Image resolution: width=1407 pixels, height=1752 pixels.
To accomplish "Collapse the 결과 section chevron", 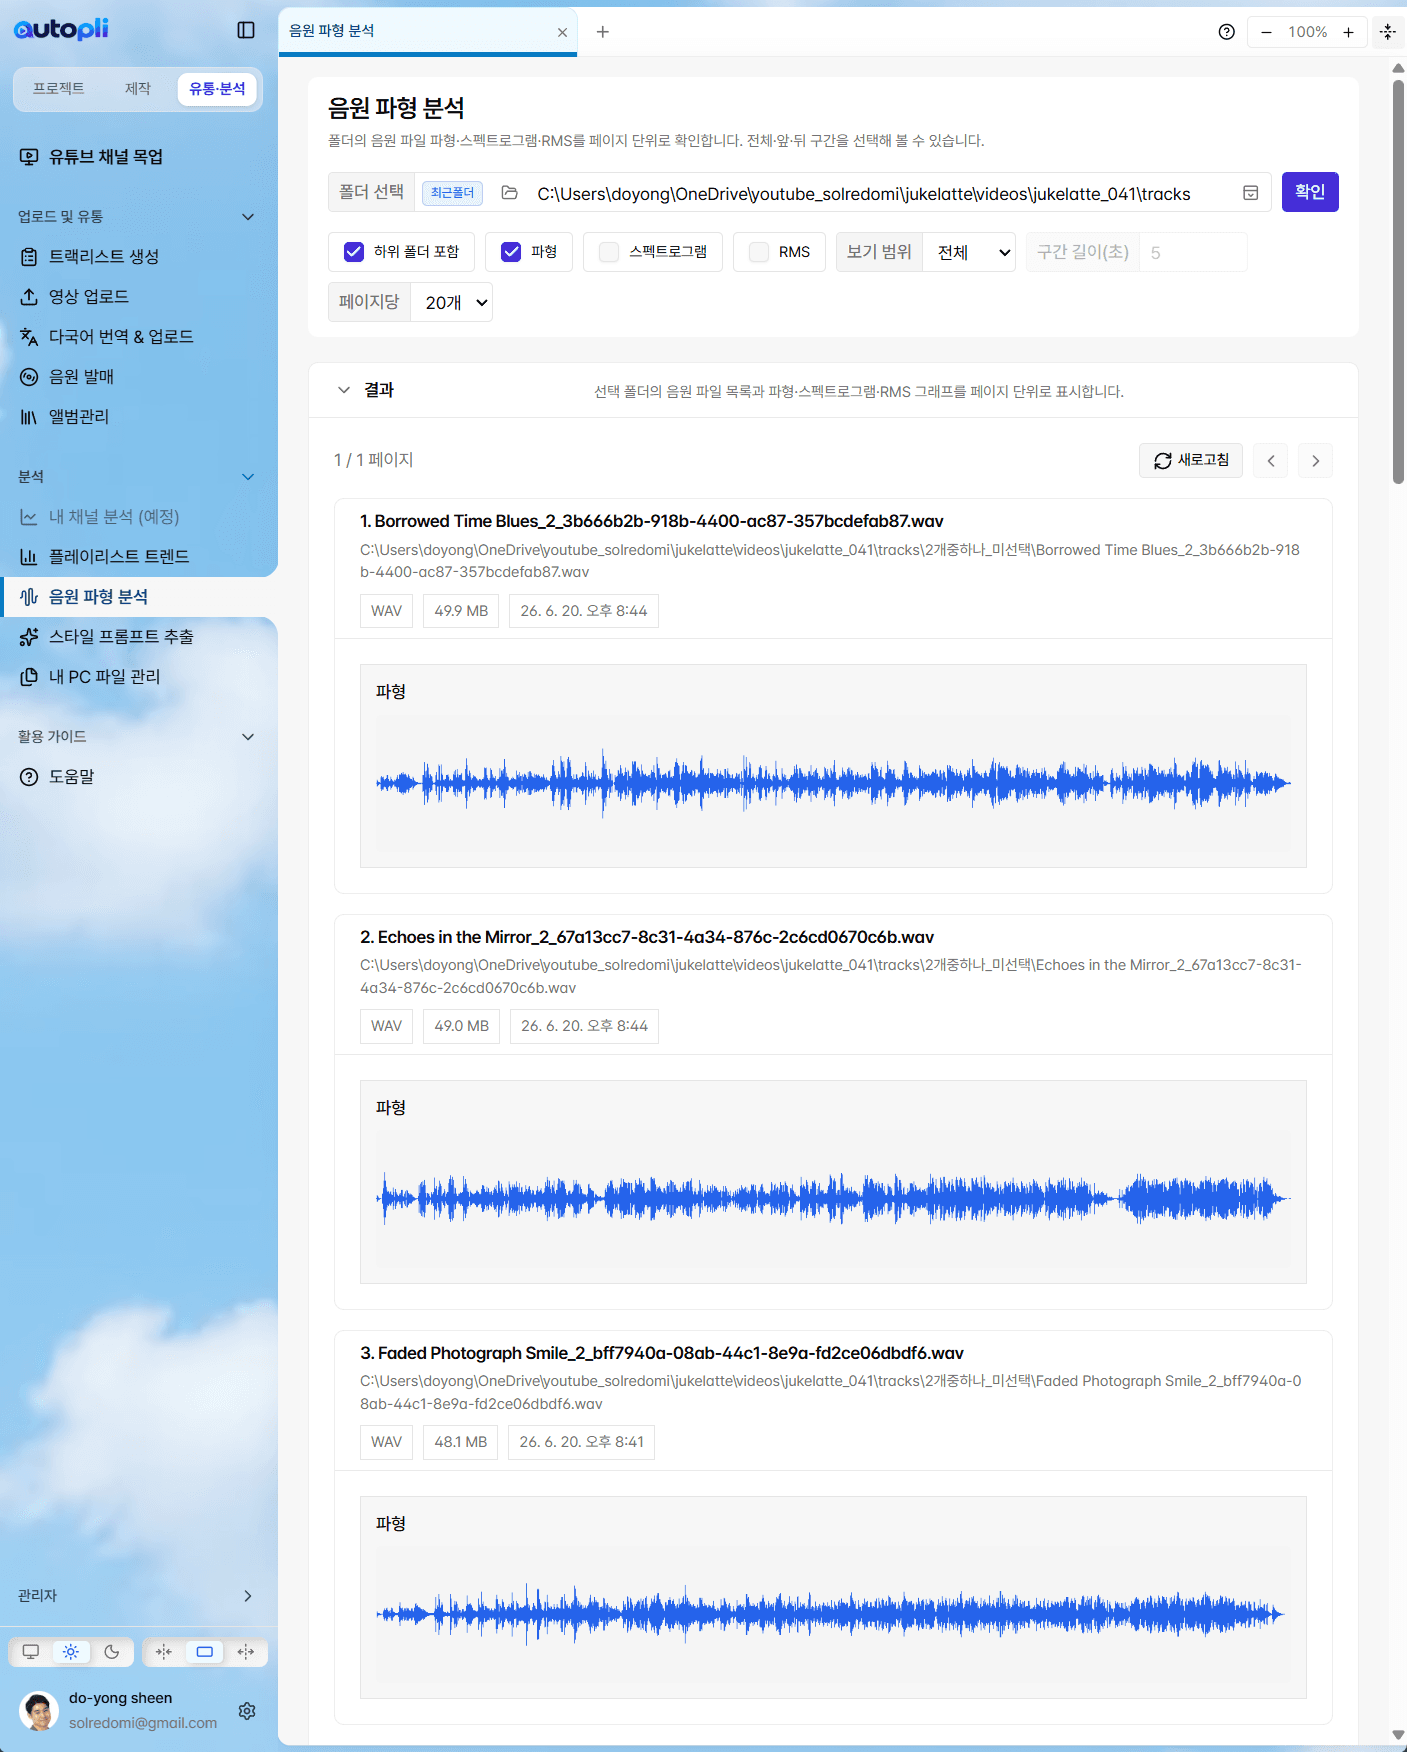I will point(344,390).
